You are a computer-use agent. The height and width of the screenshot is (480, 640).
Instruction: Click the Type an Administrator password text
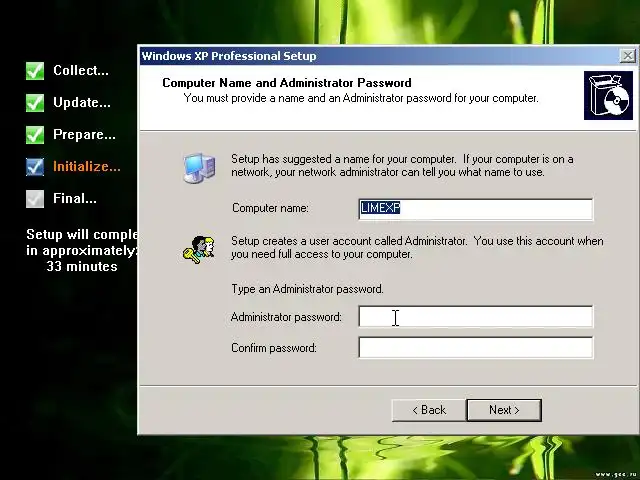(x=307, y=289)
